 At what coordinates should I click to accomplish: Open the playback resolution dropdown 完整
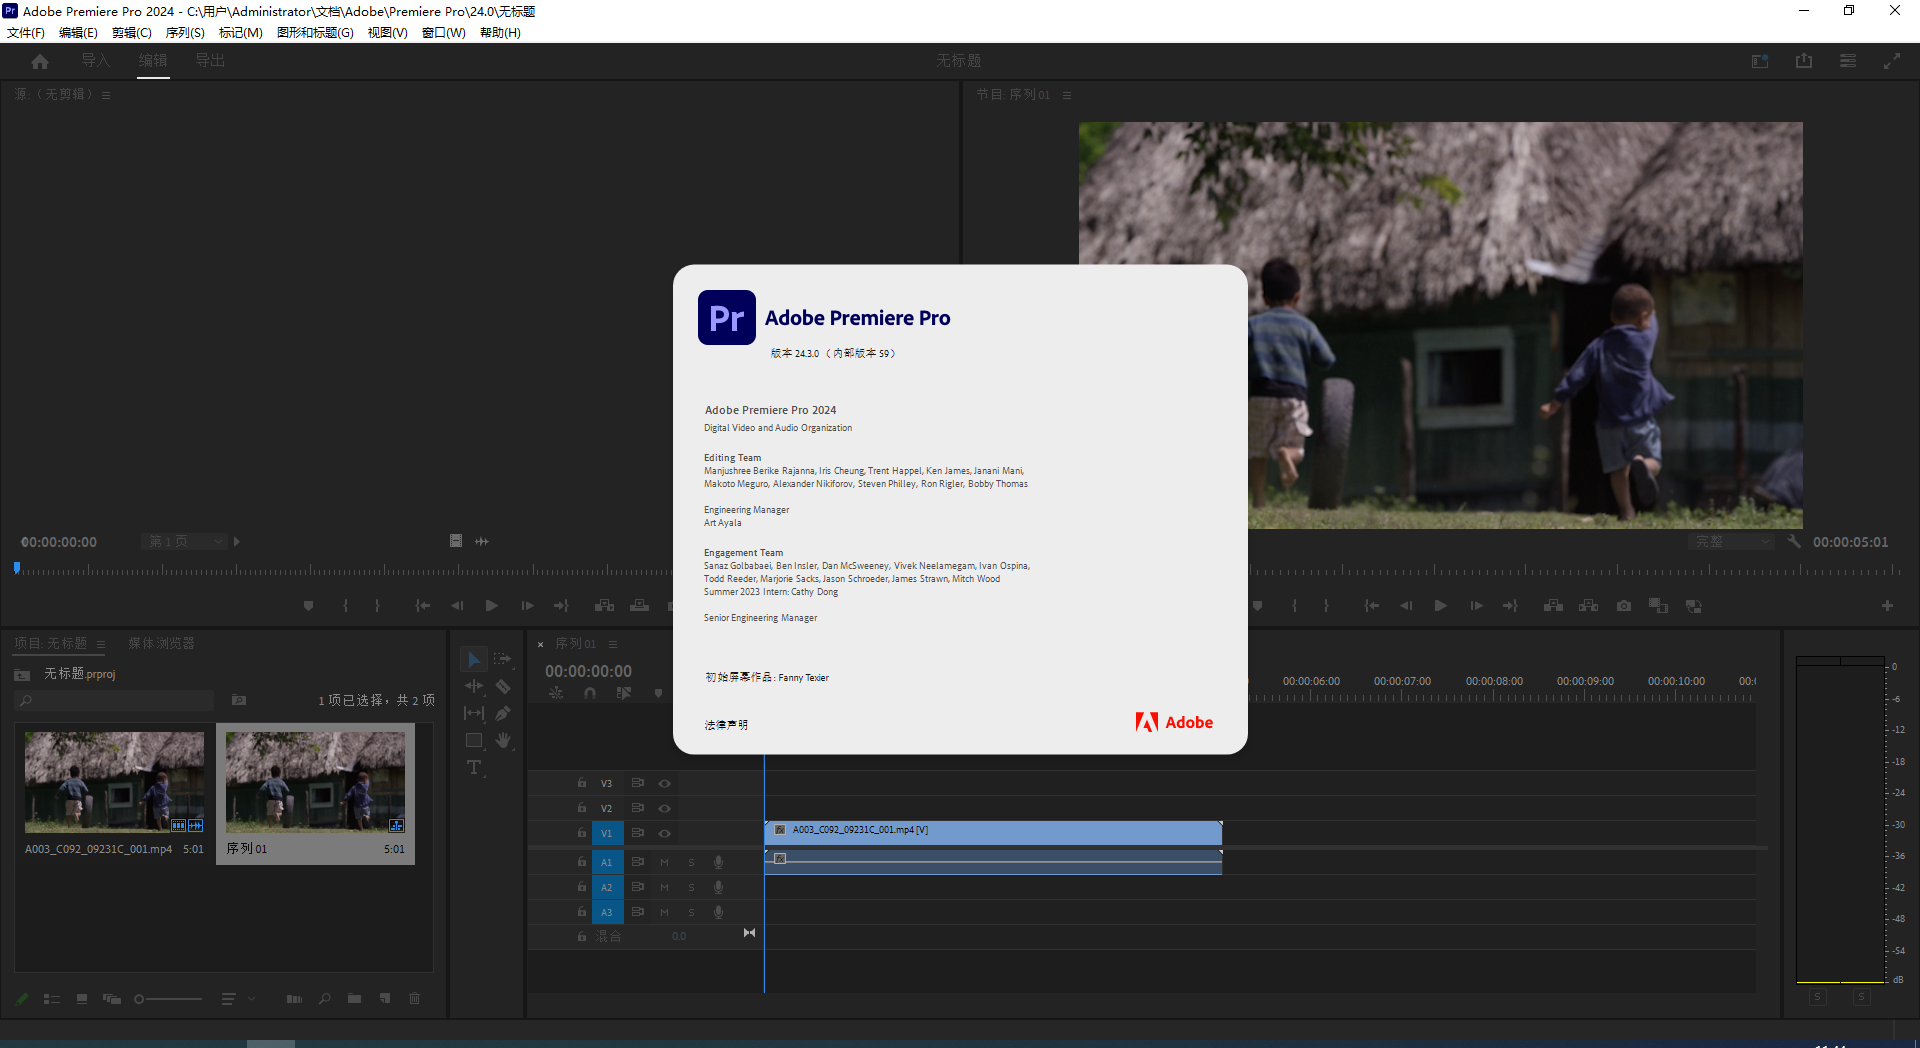1733,542
